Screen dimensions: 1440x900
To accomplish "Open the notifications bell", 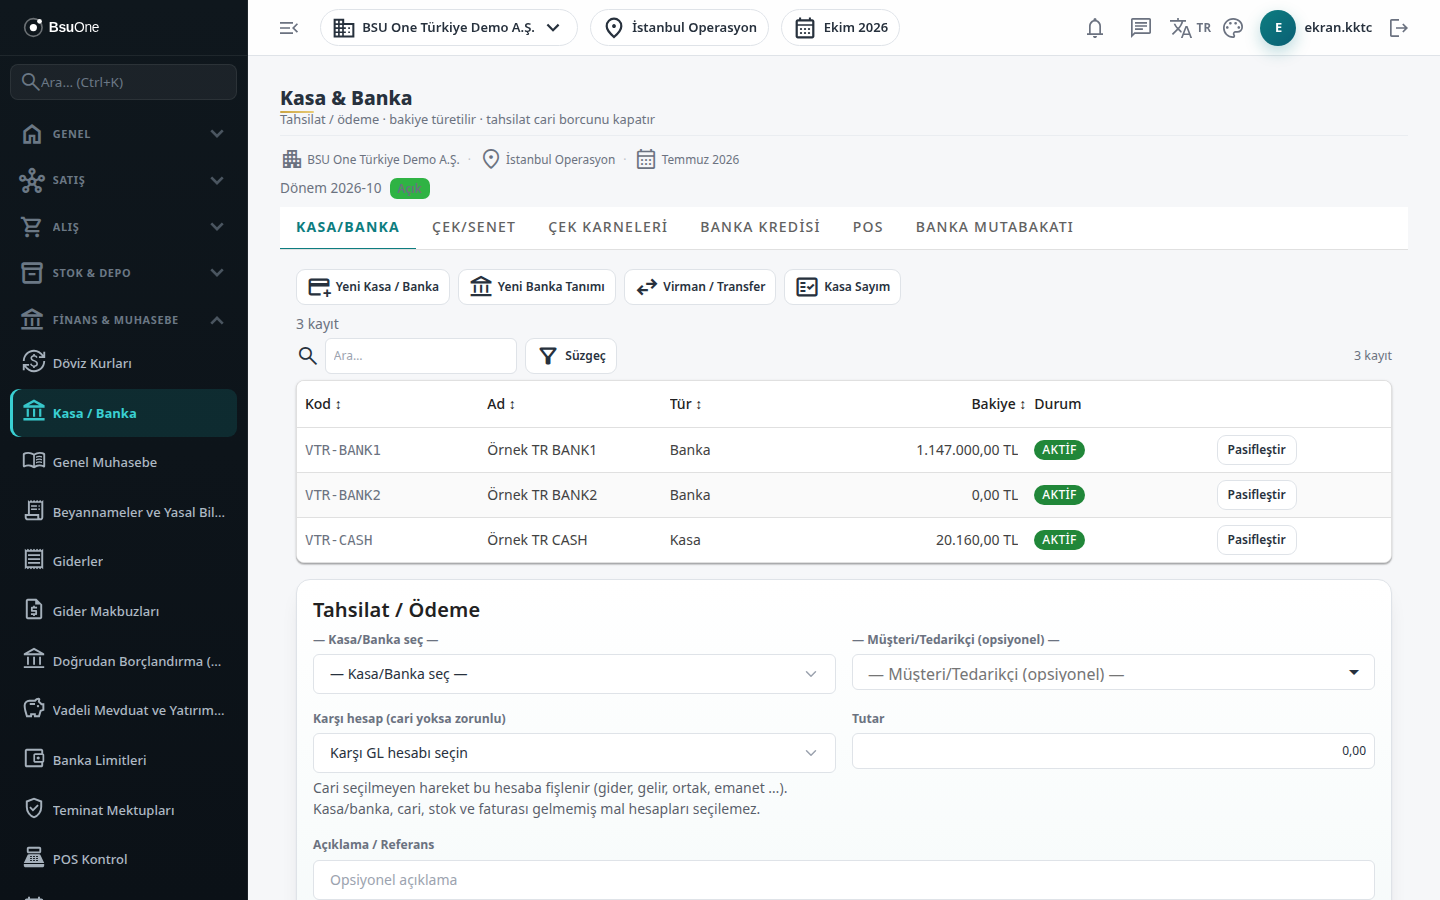I will 1095,28.
